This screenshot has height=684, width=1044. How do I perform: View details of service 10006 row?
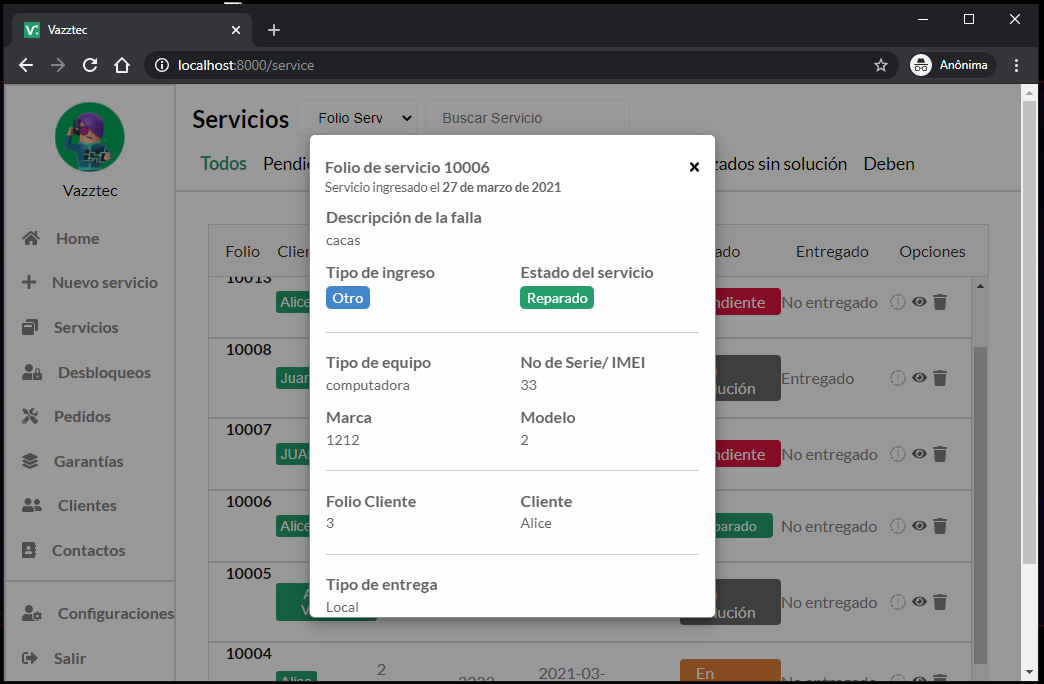[919, 525]
